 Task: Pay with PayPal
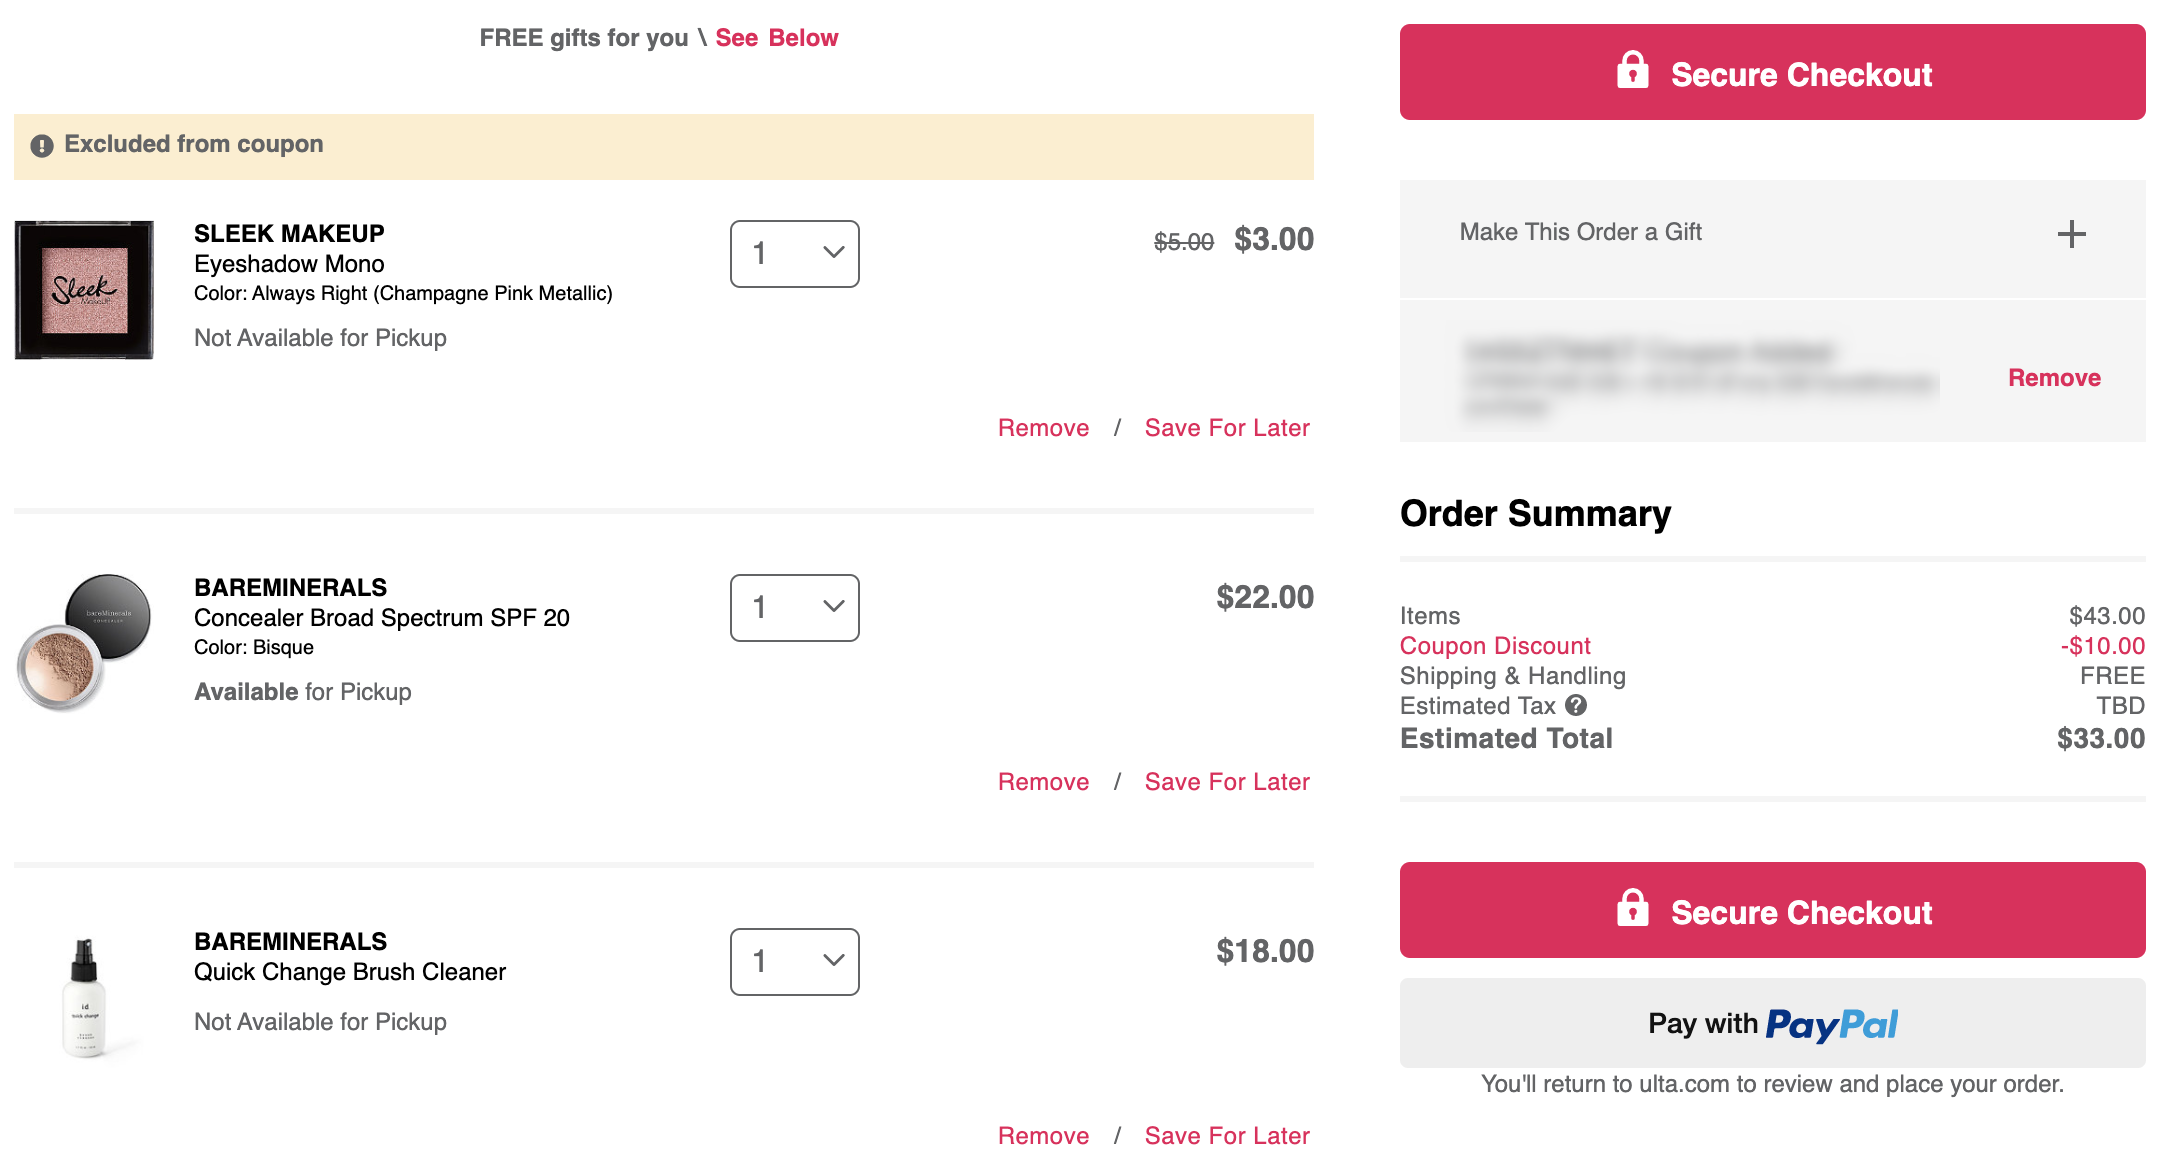1772,1023
